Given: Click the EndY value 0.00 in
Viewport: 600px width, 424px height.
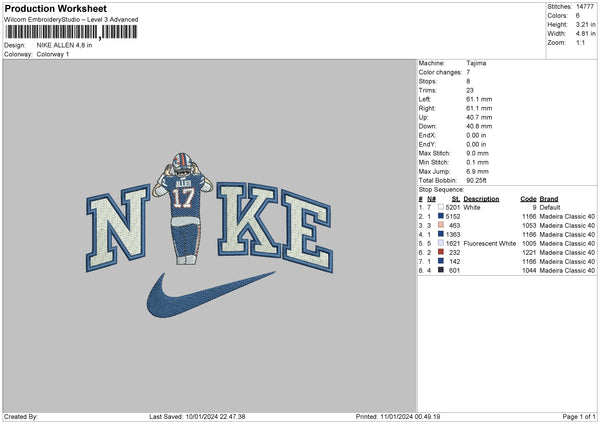Looking at the screenshot, I should (x=476, y=144).
